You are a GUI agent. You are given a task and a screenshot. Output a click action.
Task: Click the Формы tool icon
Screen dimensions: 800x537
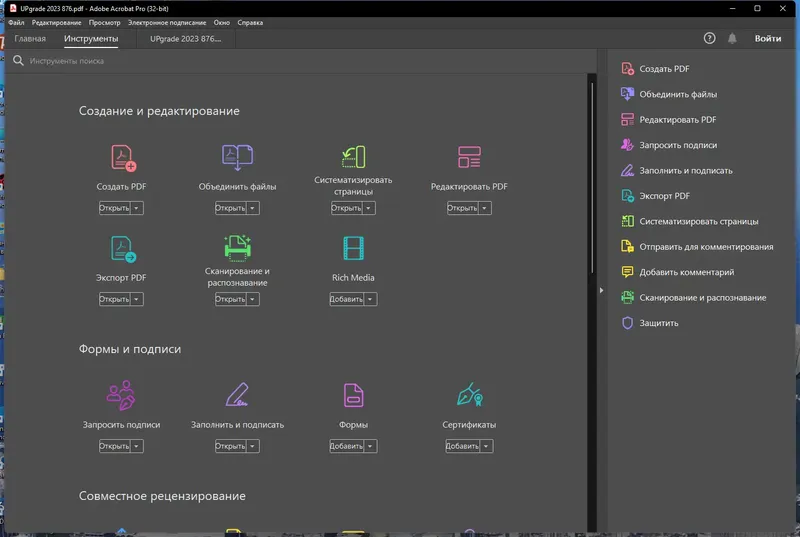(x=353, y=395)
